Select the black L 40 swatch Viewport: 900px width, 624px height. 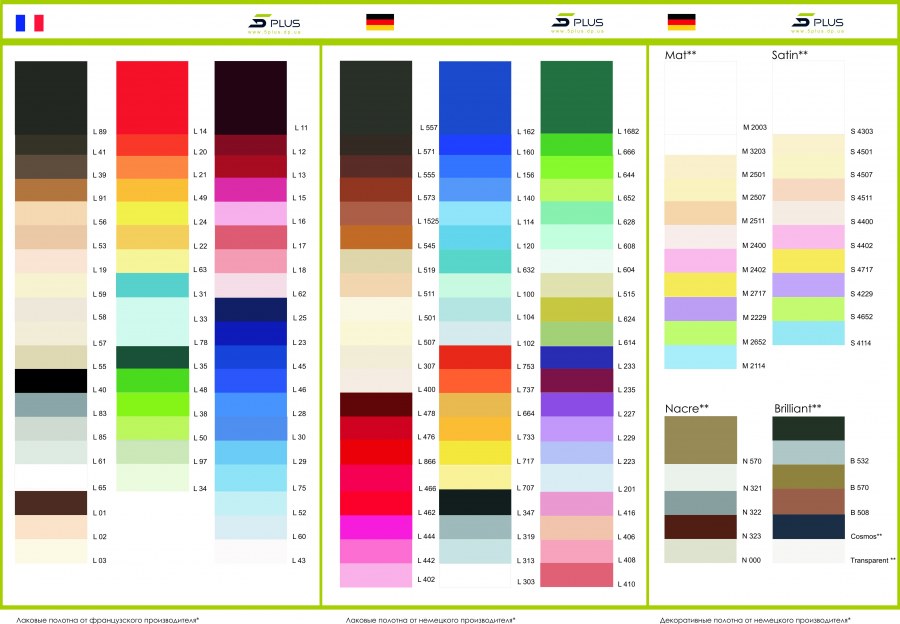pyautogui.click(x=51, y=381)
